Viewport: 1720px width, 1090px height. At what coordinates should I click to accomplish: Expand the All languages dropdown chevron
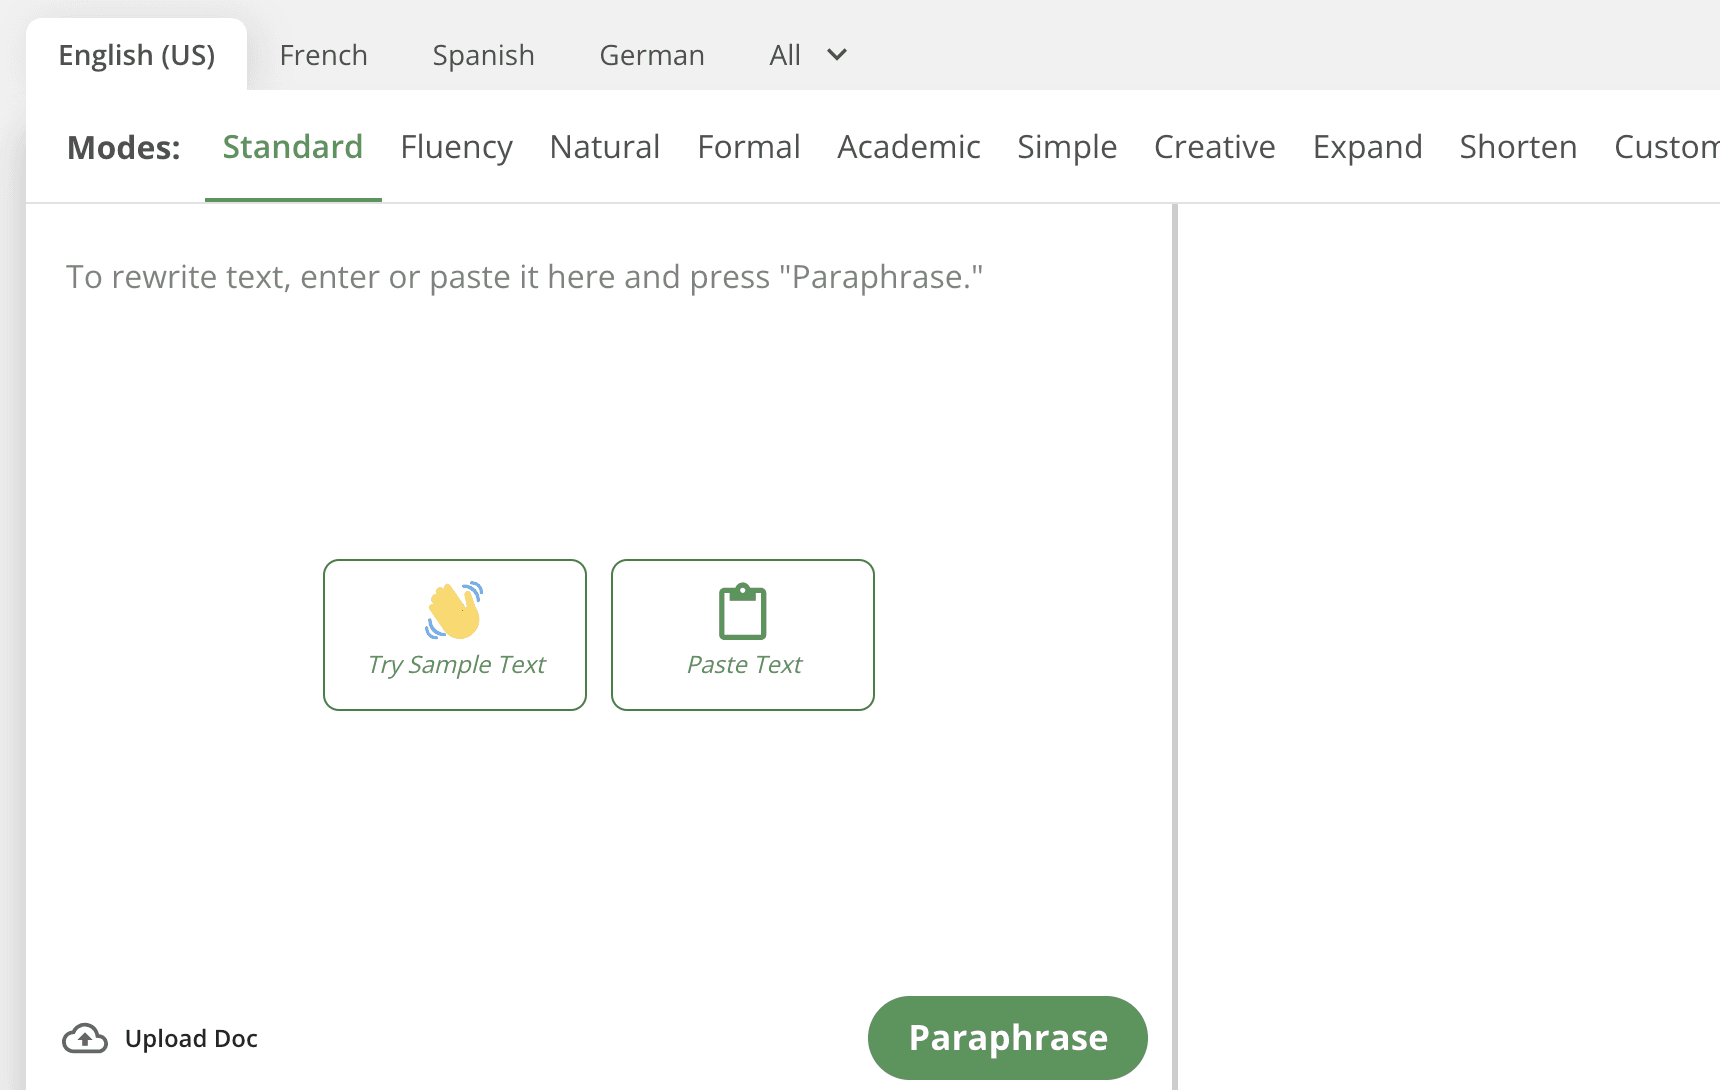coord(837,55)
